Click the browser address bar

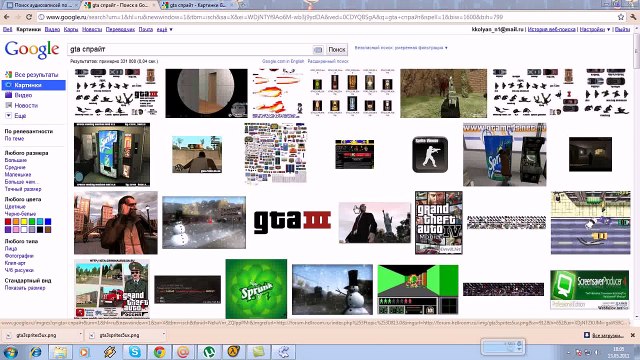[327, 17]
